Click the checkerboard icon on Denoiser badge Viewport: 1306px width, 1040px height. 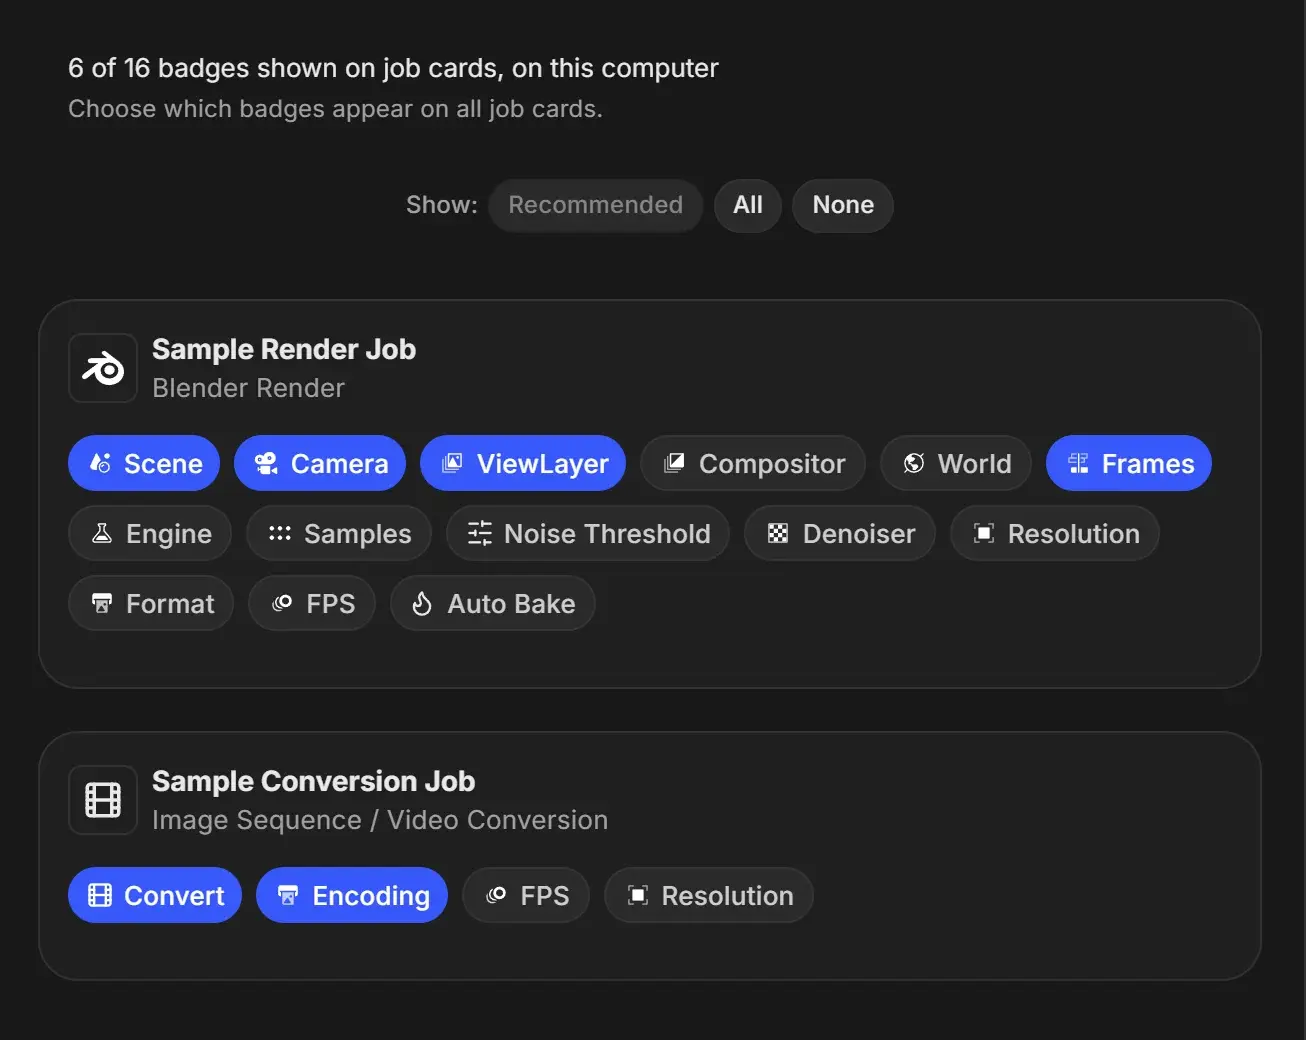(778, 534)
